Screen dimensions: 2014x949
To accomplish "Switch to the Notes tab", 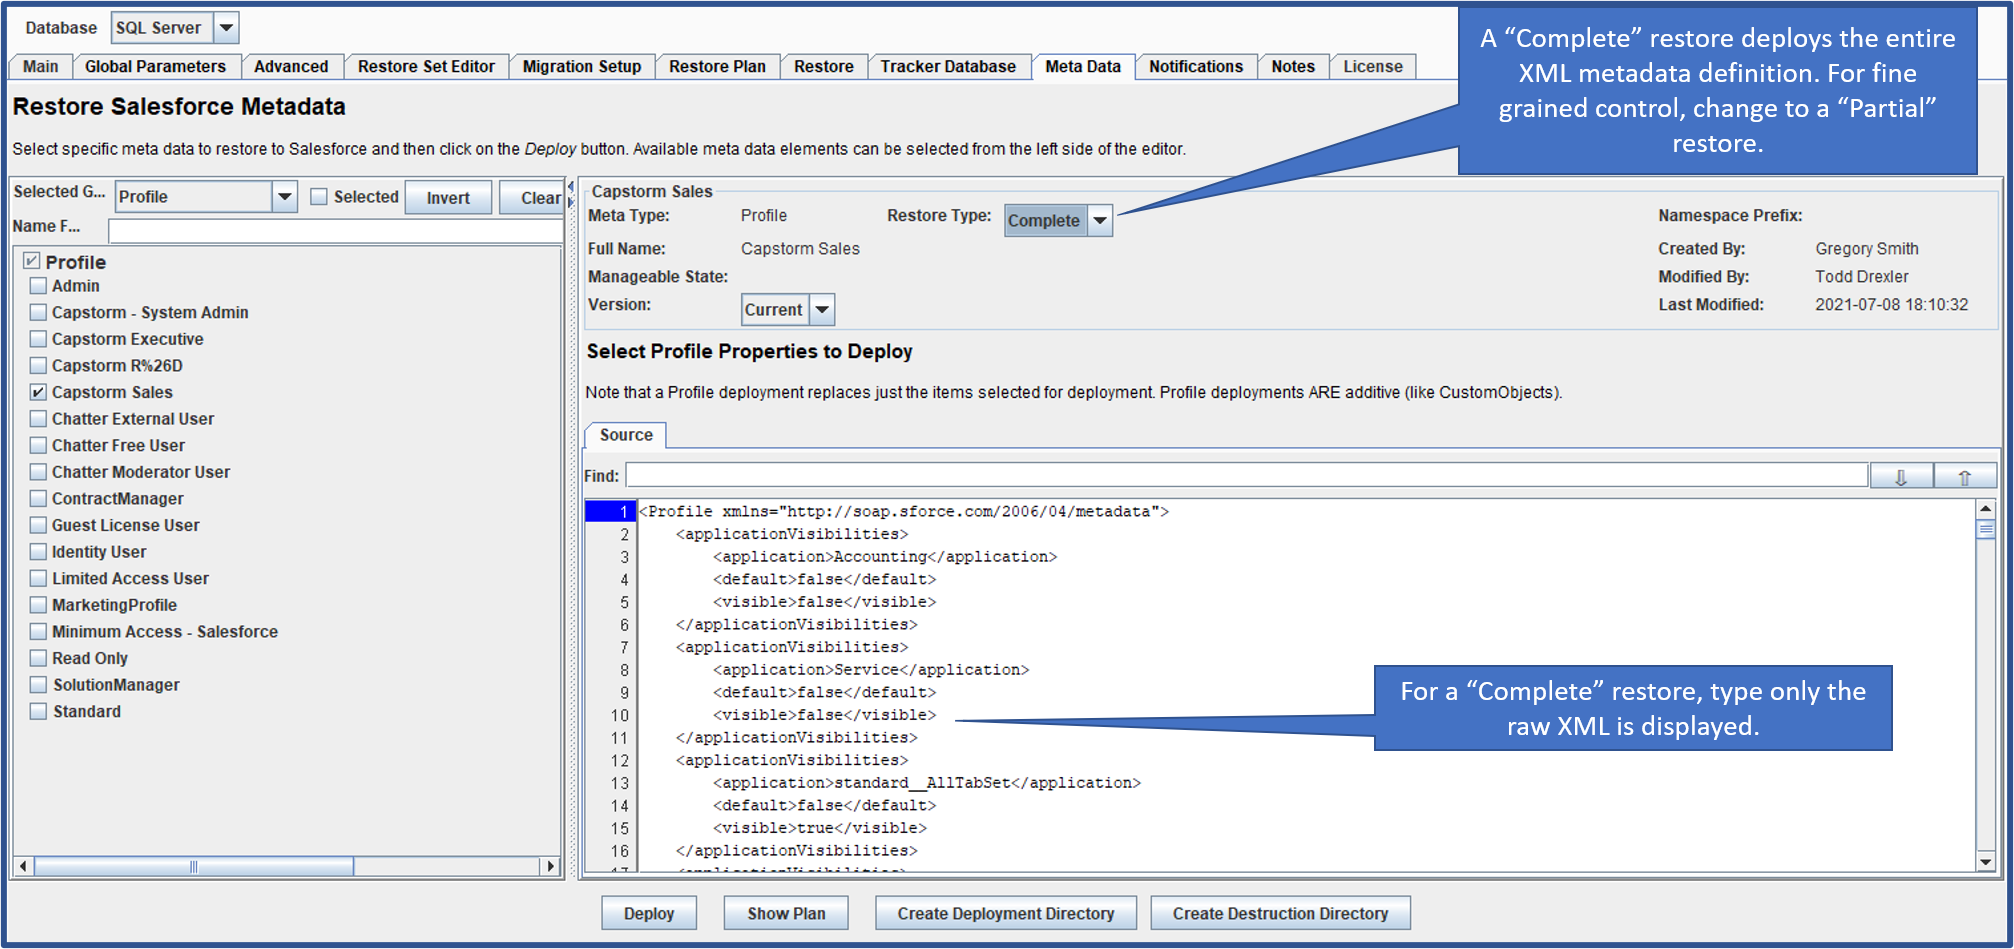I will pos(1293,66).
